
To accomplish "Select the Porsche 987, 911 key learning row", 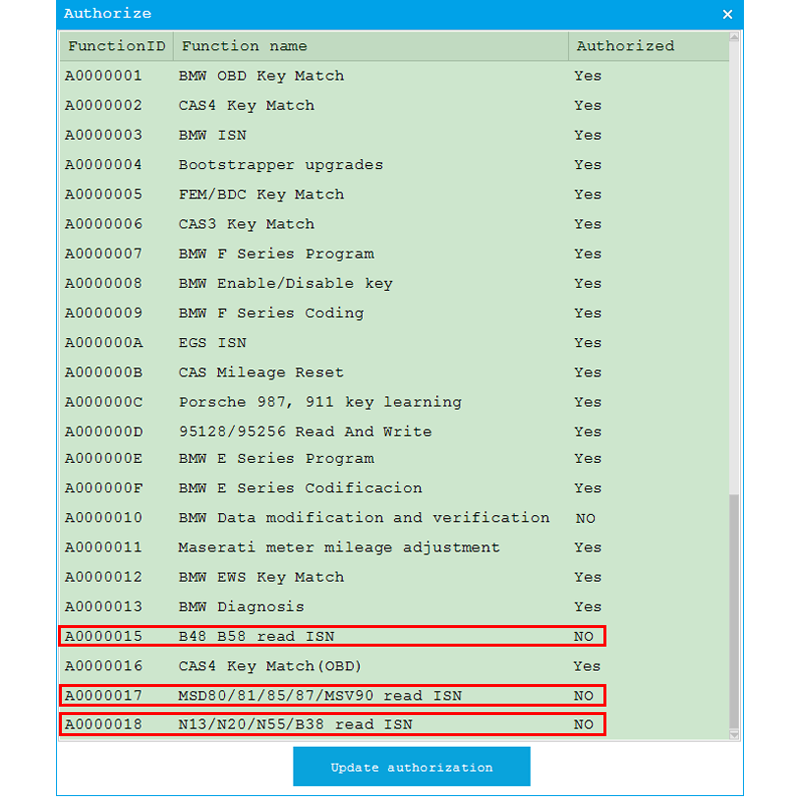I will tap(394, 402).
